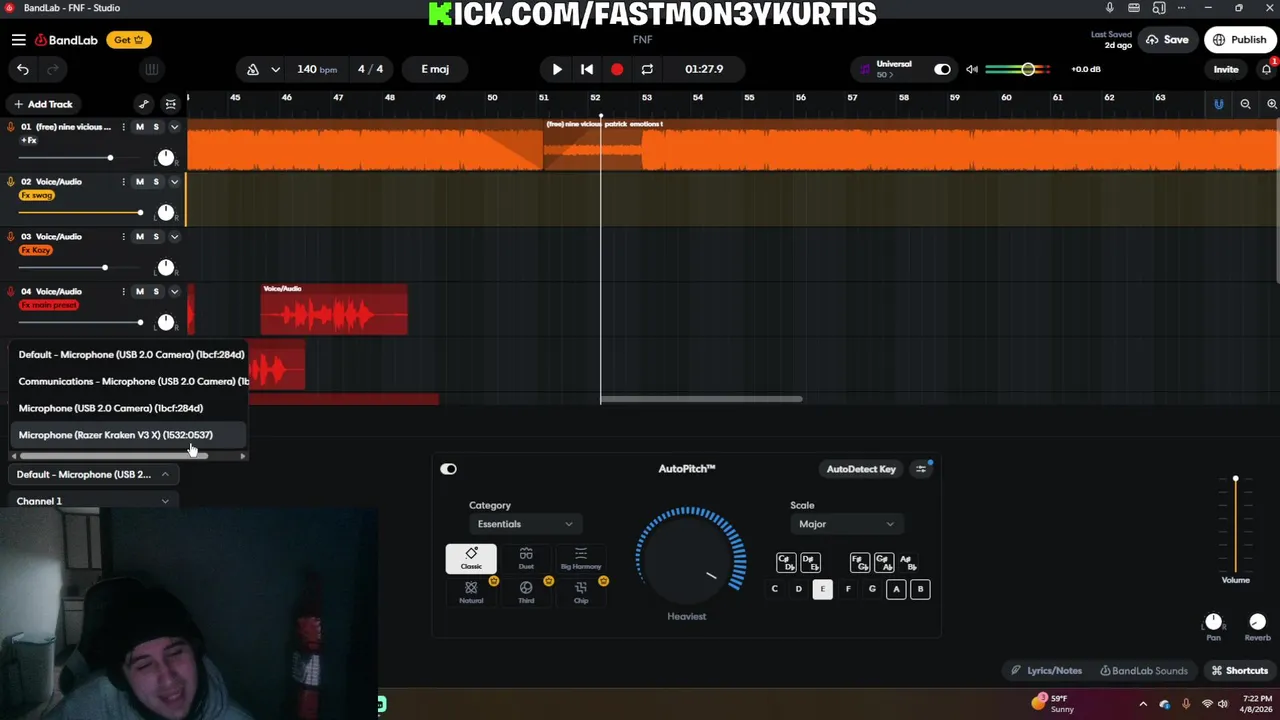Open the hamburger main menu
Viewport: 1280px width, 720px height.
[19, 40]
